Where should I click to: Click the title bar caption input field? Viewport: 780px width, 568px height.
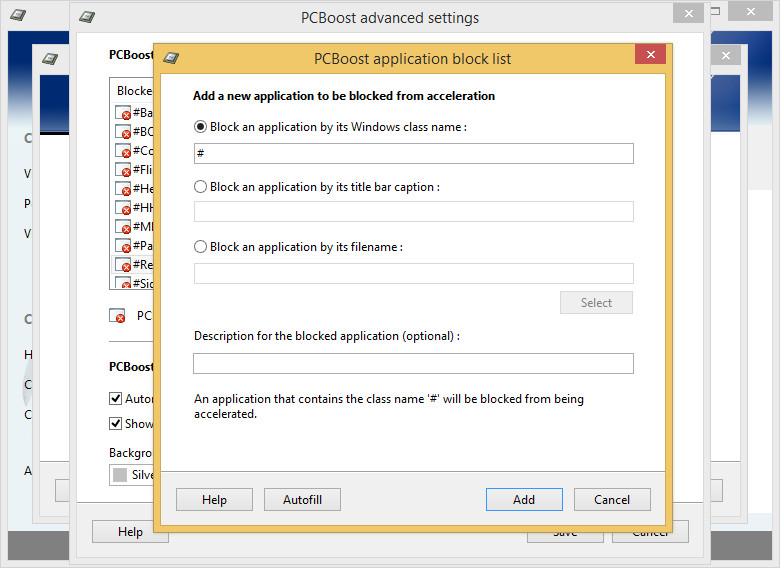click(x=413, y=211)
